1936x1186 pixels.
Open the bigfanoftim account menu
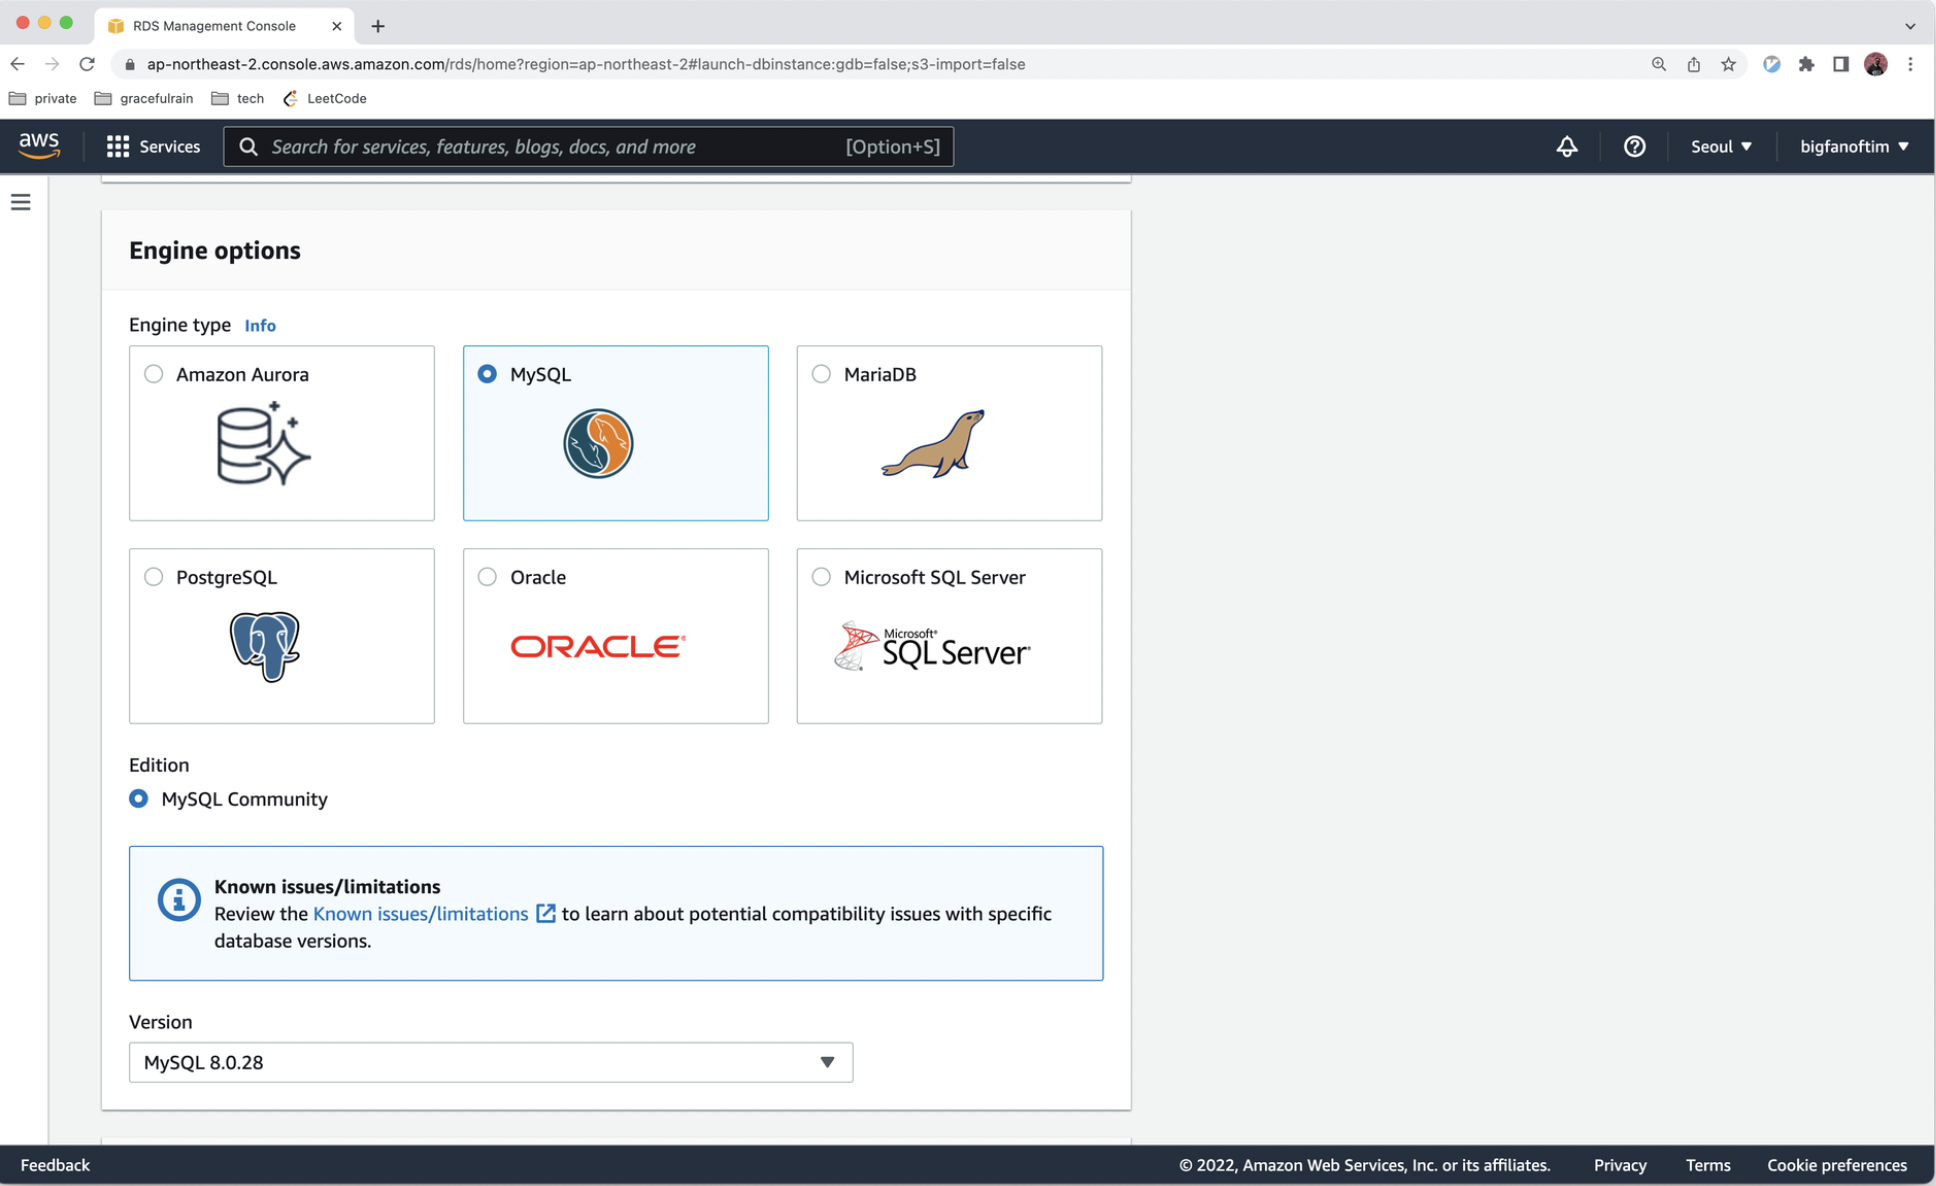(1853, 146)
